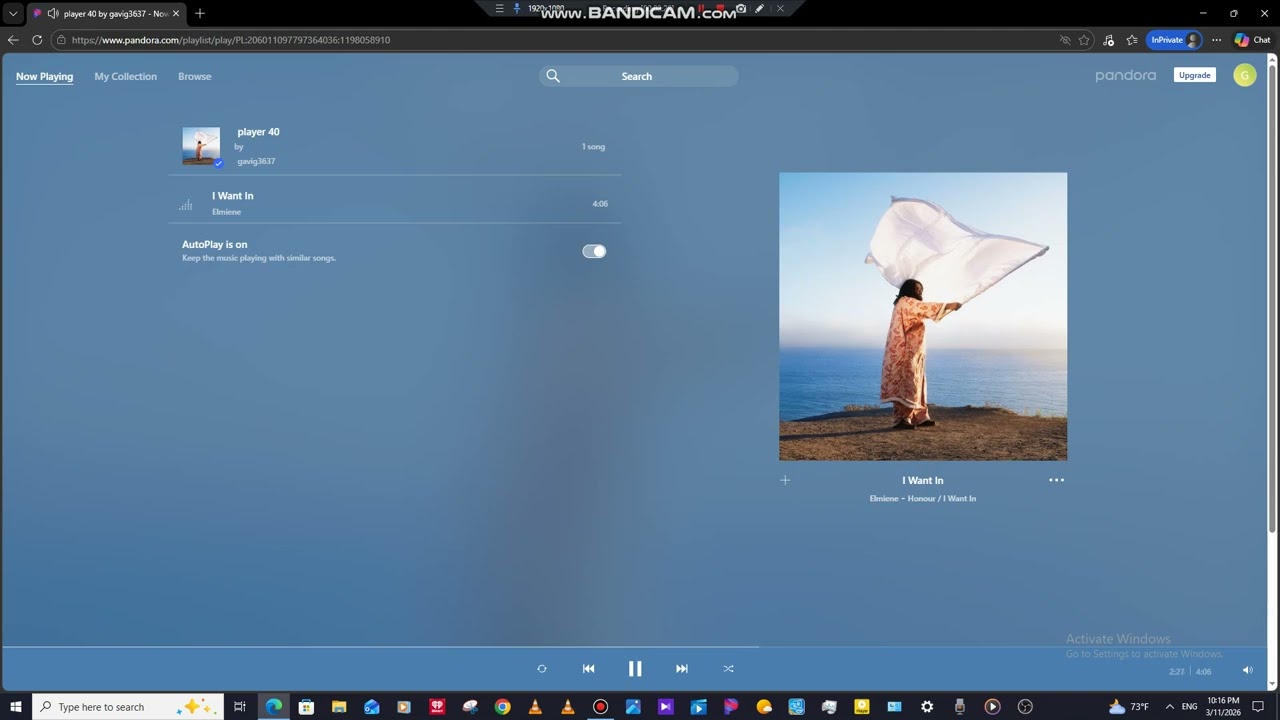1280x720 pixels.
Task: Visit the gavig3637 profile link
Action: (x=256, y=161)
